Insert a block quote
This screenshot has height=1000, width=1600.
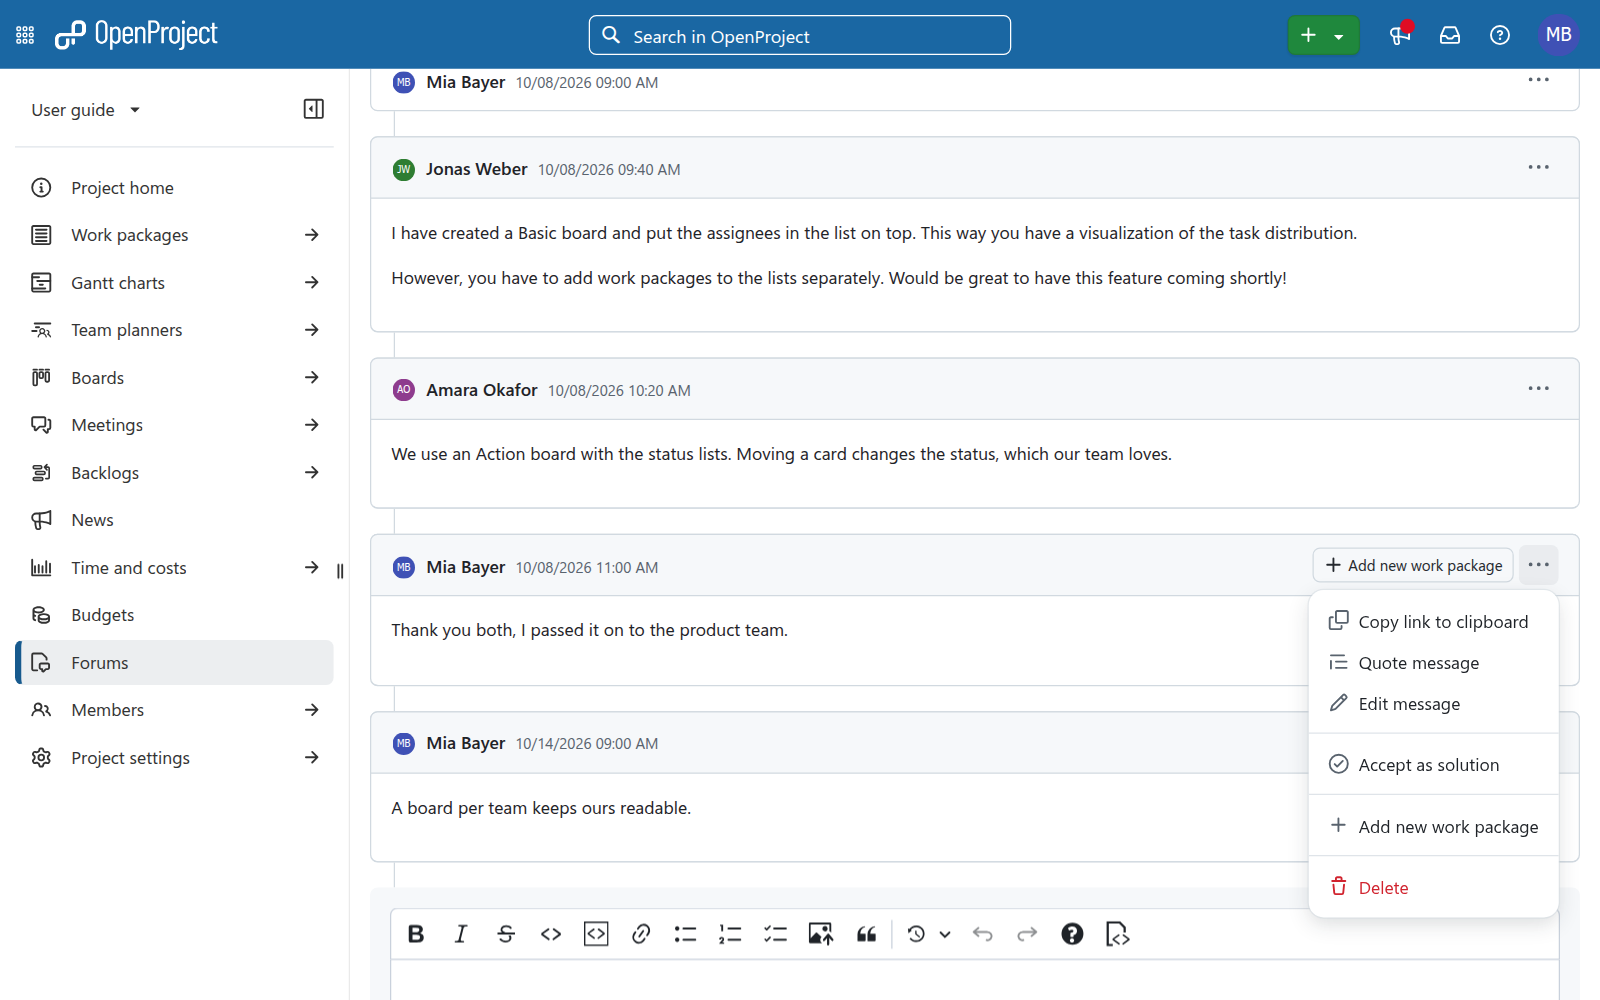click(867, 934)
